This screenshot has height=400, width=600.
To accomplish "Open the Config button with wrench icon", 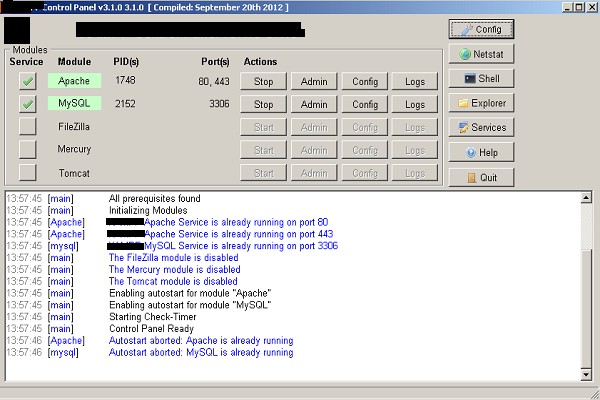I will click(481, 29).
